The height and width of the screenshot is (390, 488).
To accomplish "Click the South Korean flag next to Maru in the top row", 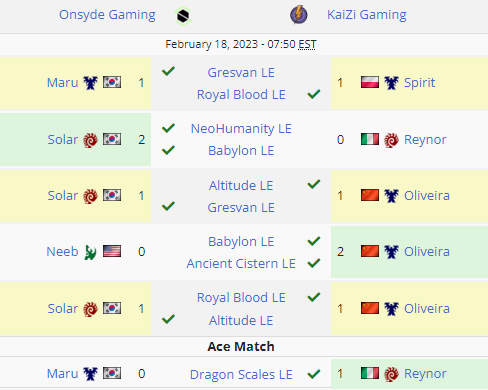I will tap(112, 82).
